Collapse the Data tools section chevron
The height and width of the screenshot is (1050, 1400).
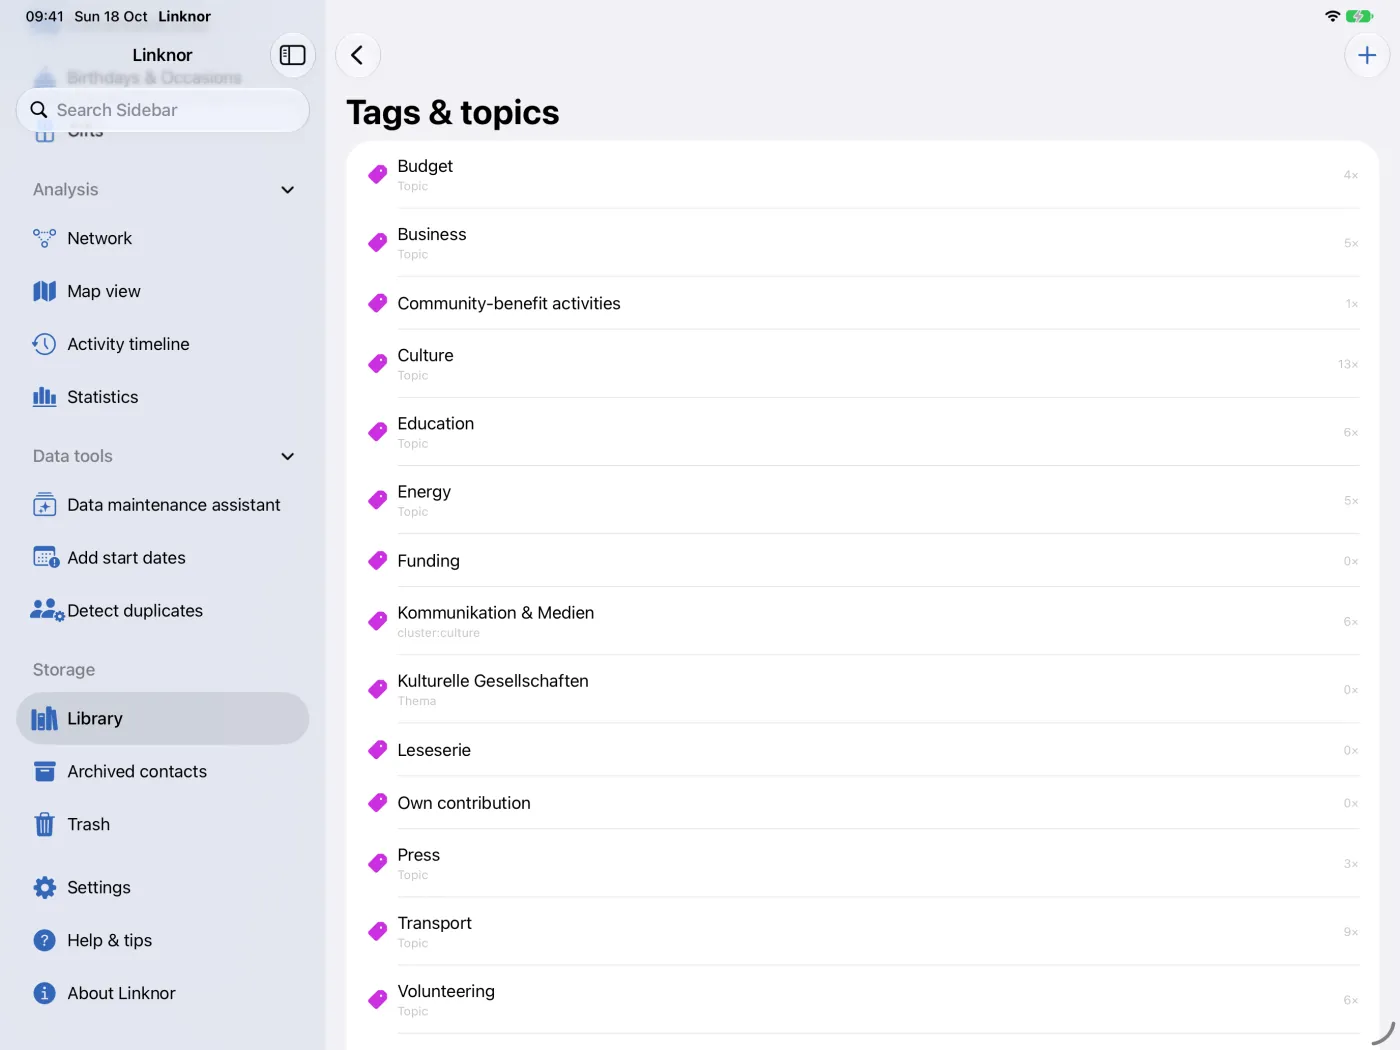pyautogui.click(x=288, y=456)
